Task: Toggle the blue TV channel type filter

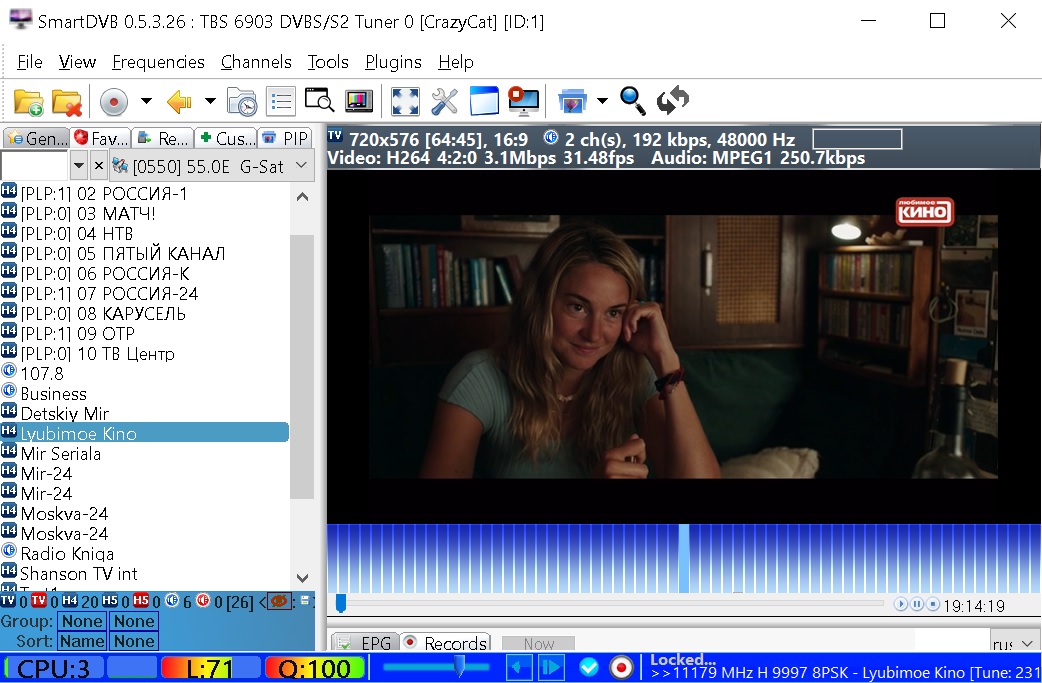Action: [8, 601]
